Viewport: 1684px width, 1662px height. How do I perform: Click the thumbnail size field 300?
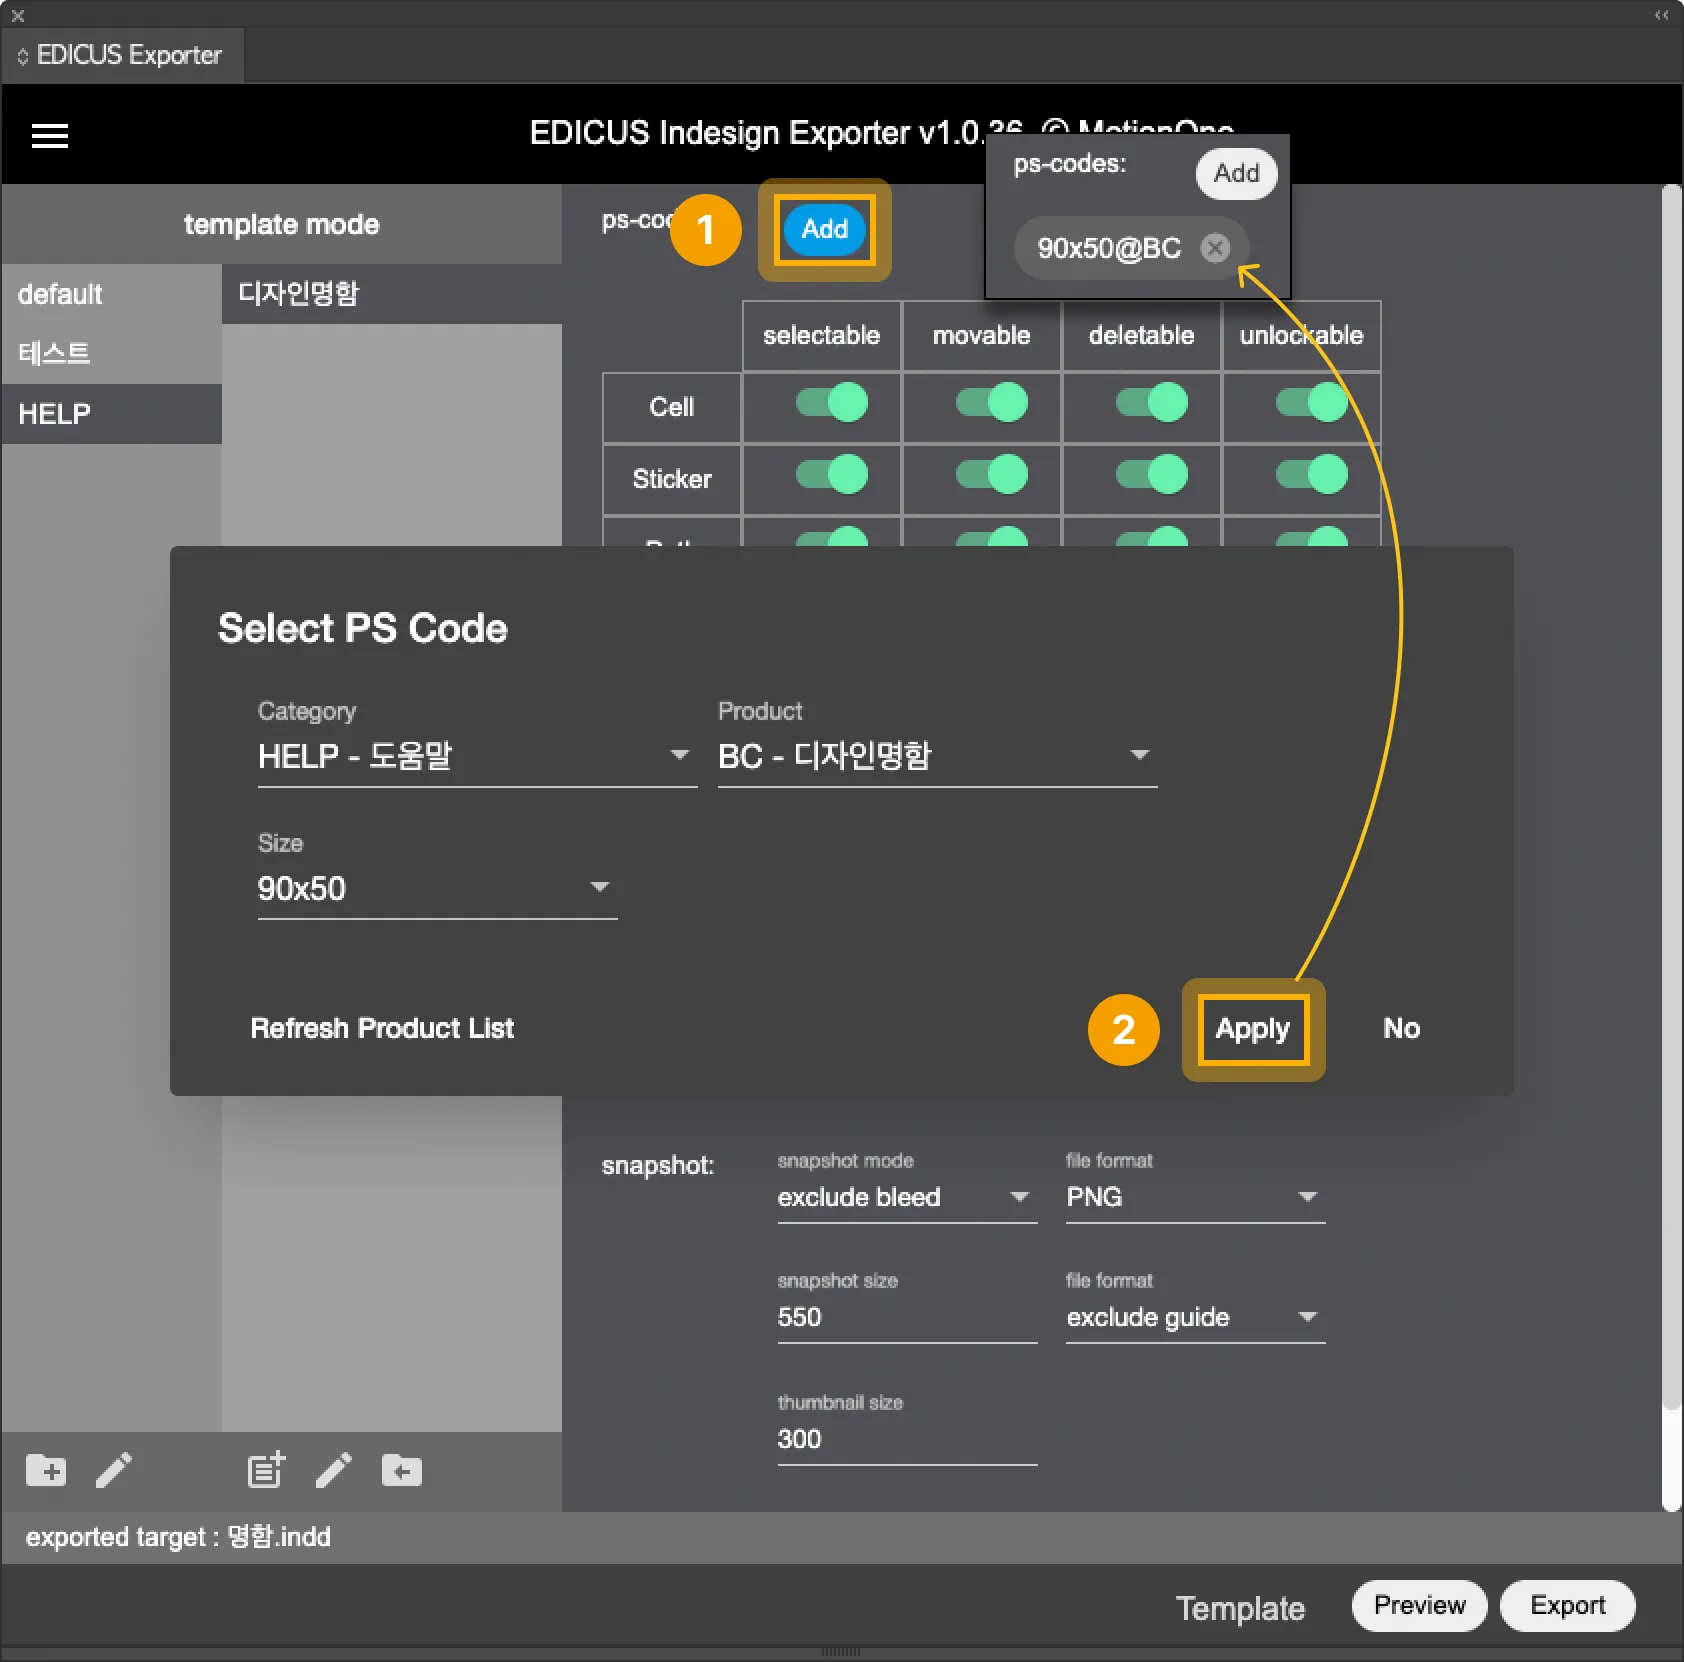coord(907,1439)
